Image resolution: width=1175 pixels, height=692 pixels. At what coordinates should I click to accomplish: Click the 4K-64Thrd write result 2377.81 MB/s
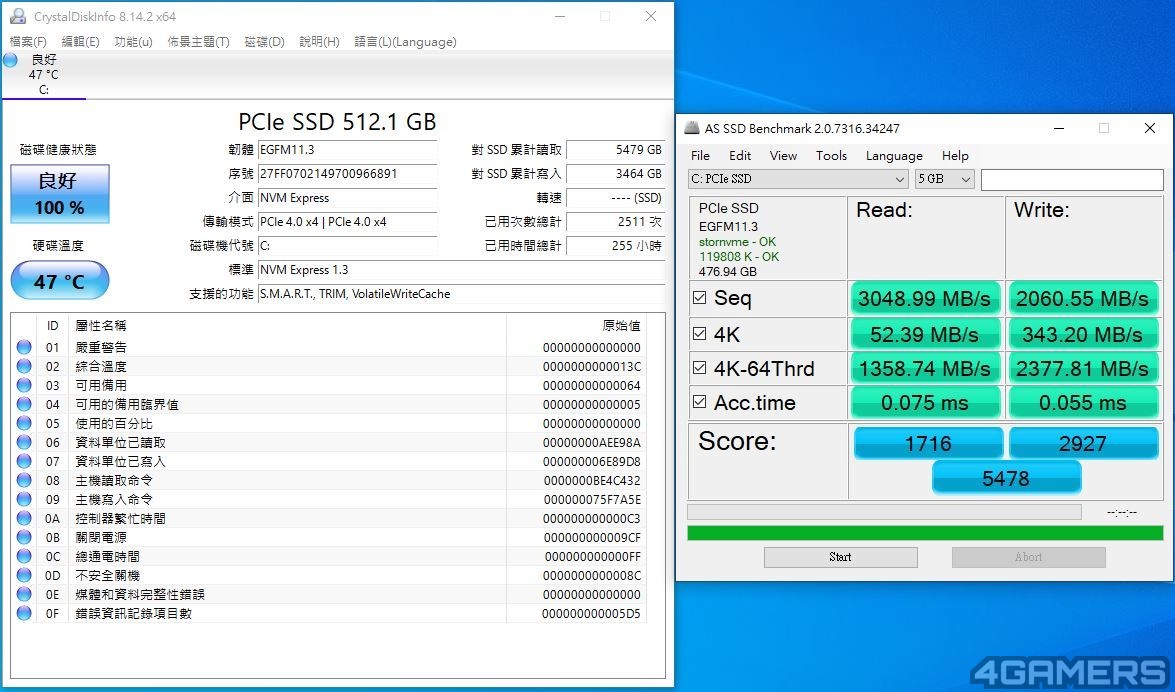(1083, 368)
